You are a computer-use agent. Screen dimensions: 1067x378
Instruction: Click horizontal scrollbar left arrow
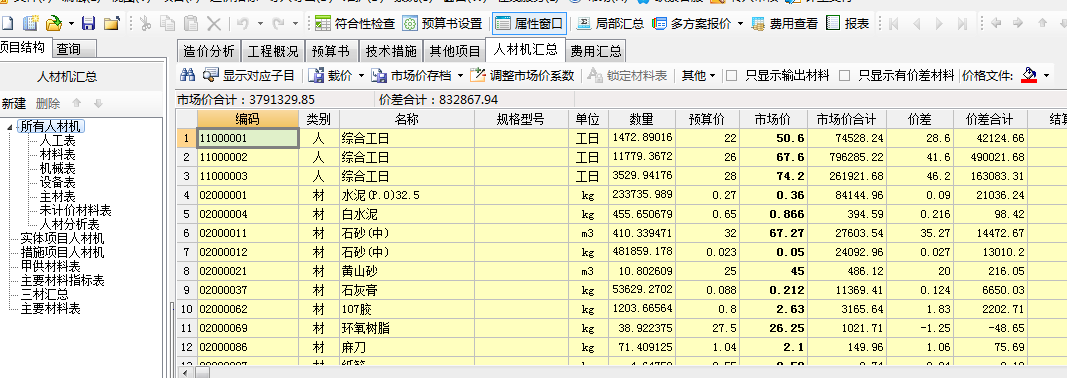(185, 373)
